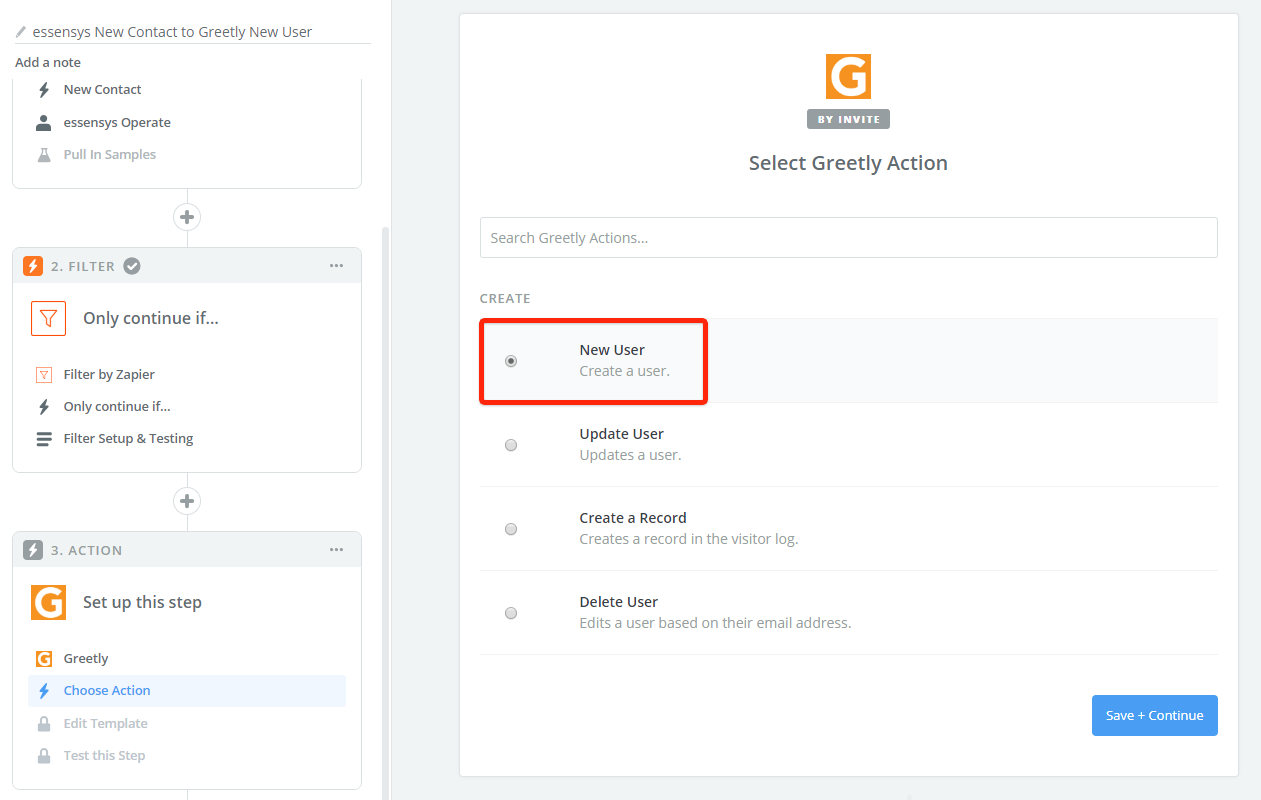
Task: Click the Set up this step title
Action: pyautogui.click(x=142, y=603)
